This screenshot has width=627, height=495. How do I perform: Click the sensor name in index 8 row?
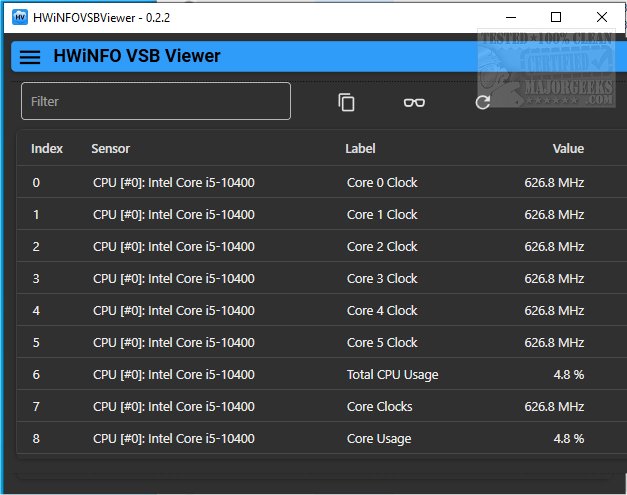click(174, 439)
